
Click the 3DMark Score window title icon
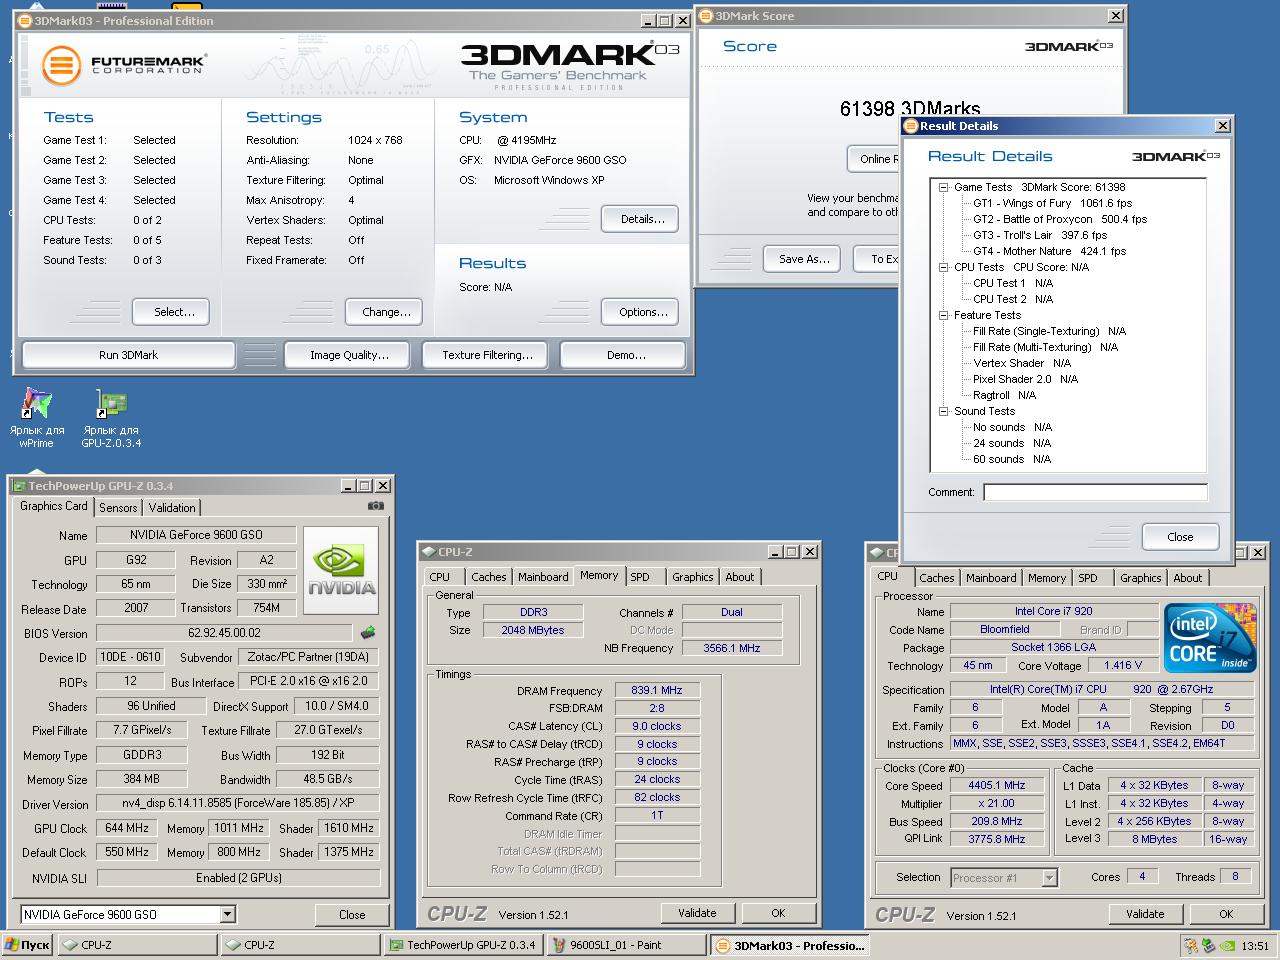coord(706,16)
